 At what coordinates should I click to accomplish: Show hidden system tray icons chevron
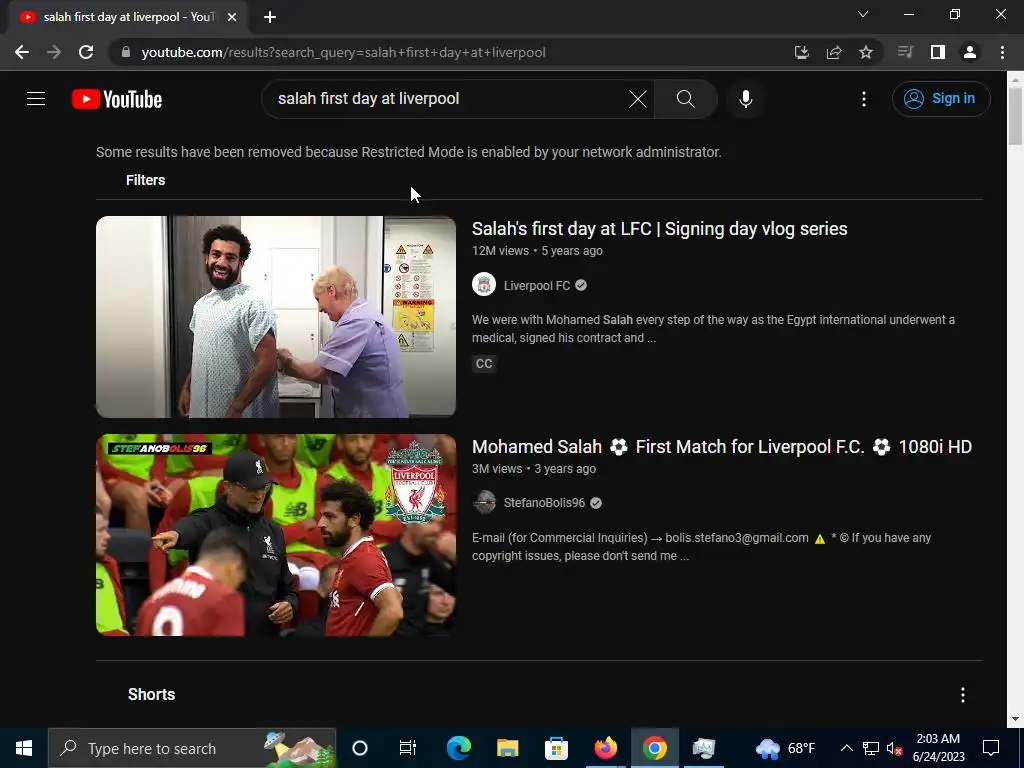tap(846, 748)
